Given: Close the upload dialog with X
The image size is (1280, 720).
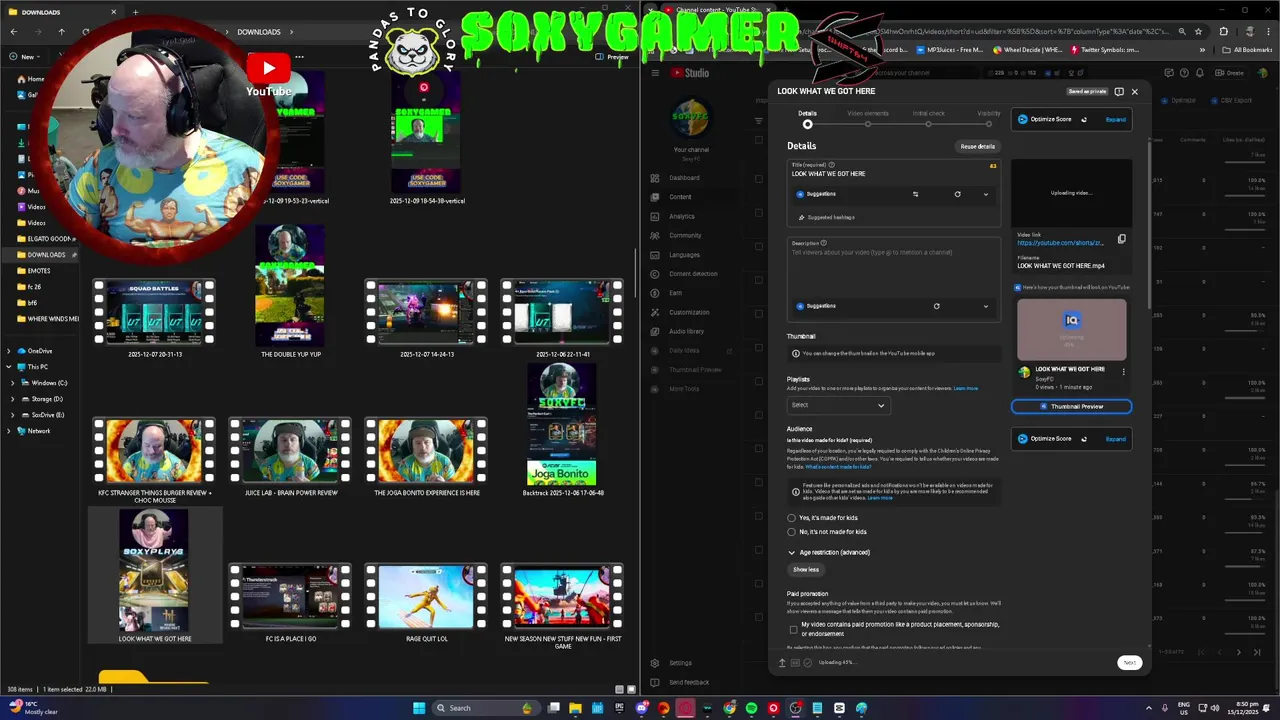Looking at the screenshot, I should [1134, 91].
